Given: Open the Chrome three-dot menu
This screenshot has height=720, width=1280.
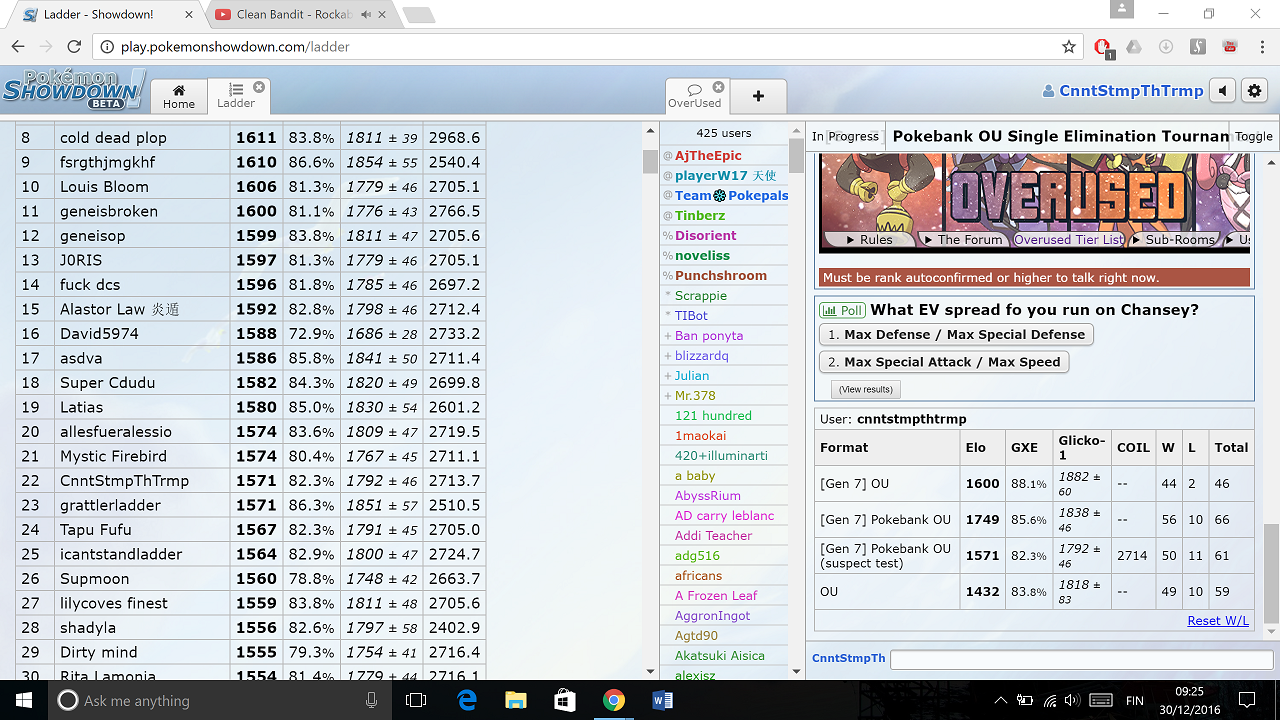Looking at the screenshot, I should 1261,47.
